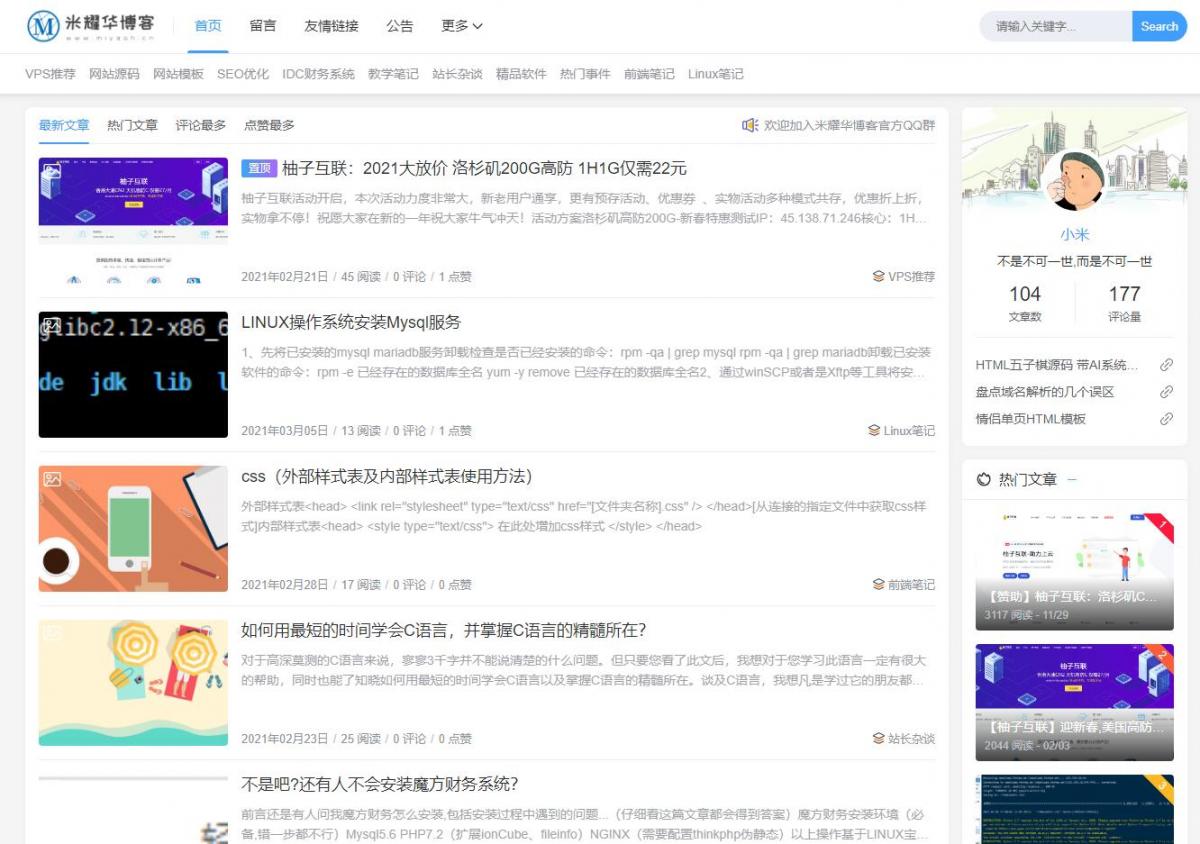Click the speaker announcement icon

[x=750, y=125]
